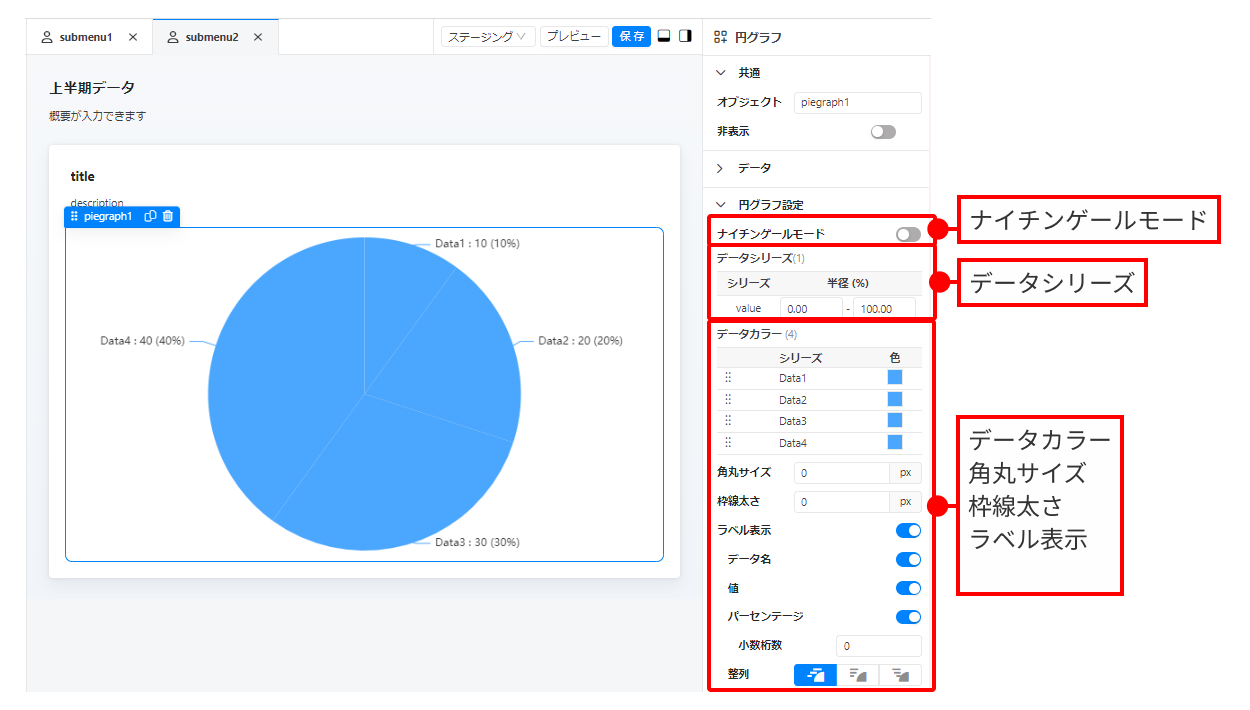Collapse the 共通 section
This screenshot has height=710, width=1250.
(720, 73)
